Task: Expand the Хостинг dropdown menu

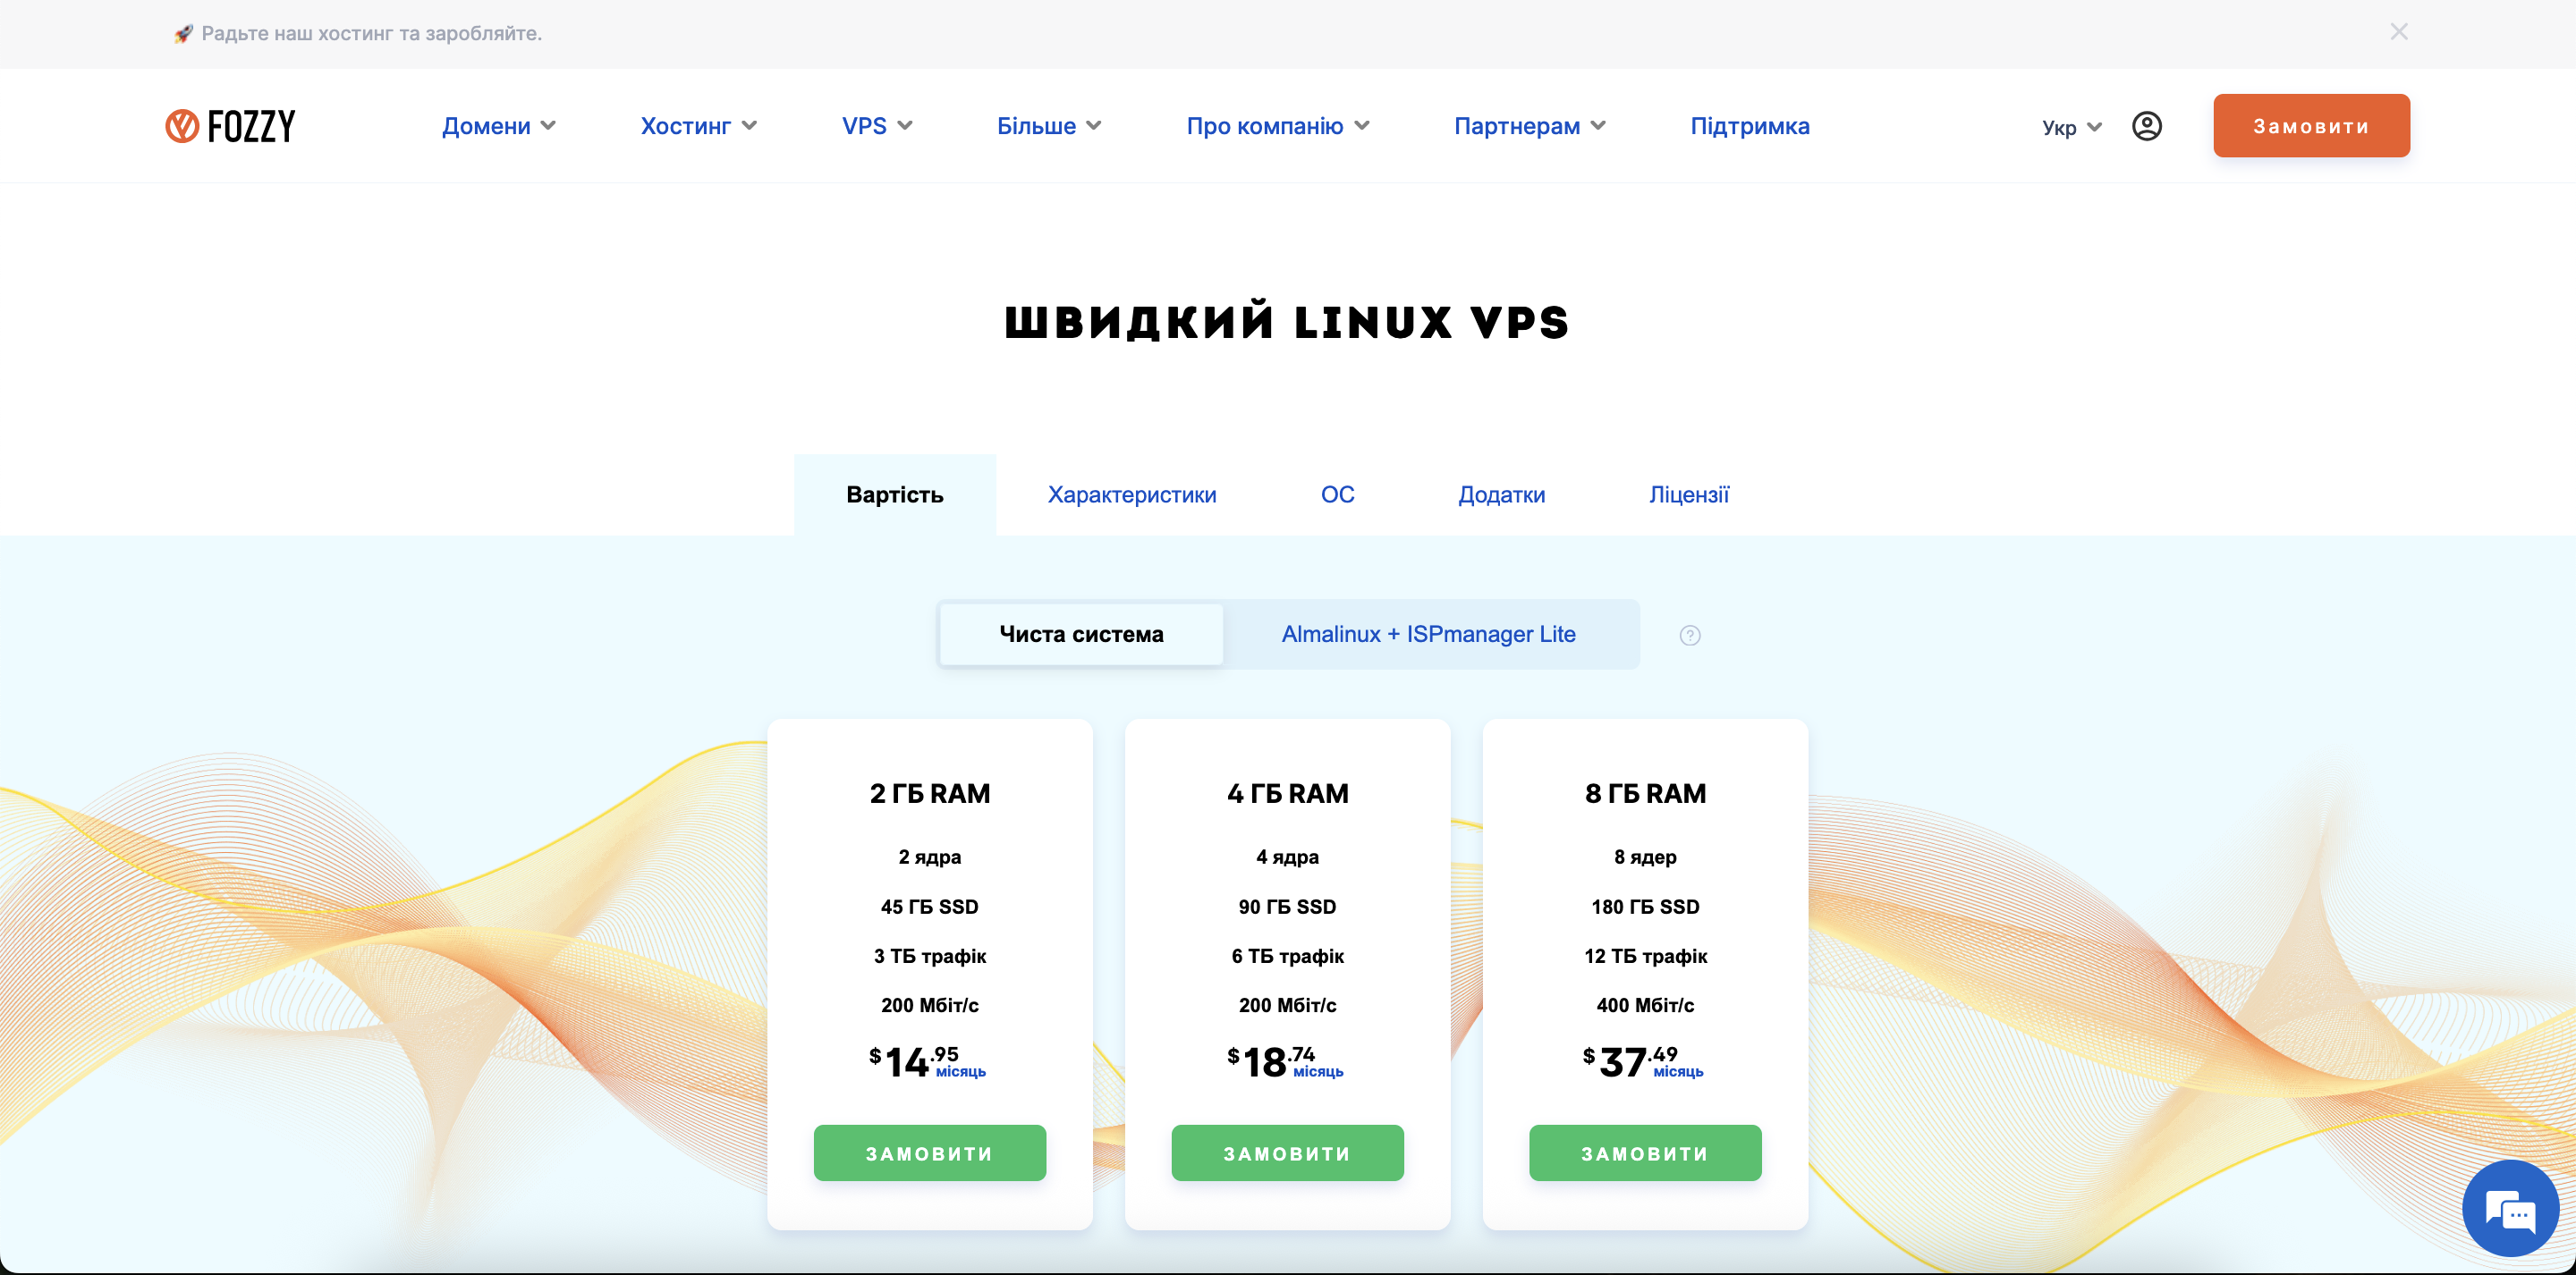Action: pos(698,126)
